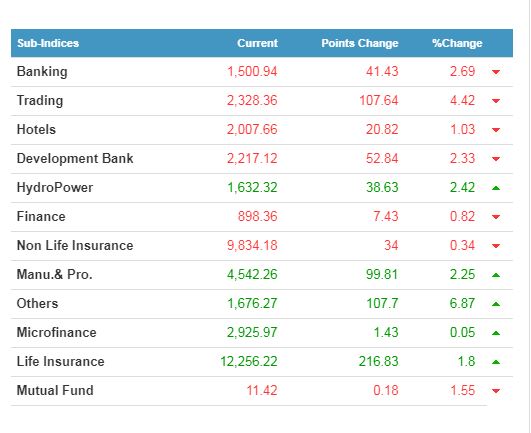
Task: Click the green up arrow beside Microfinance
Action: pyautogui.click(x=496, y=333)
